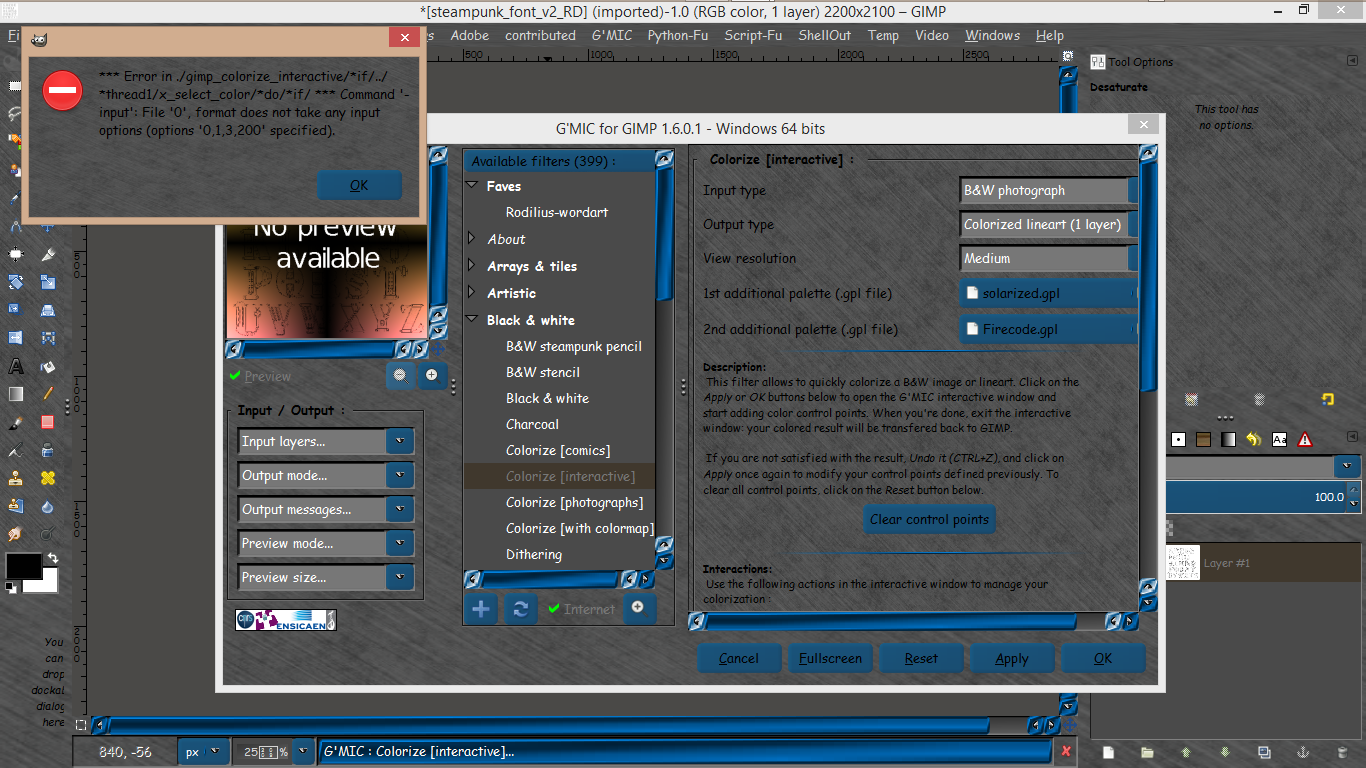This screenshot has width=1366, height=768.
Task: Swap foreground and background colors
Action: (52, 558)
